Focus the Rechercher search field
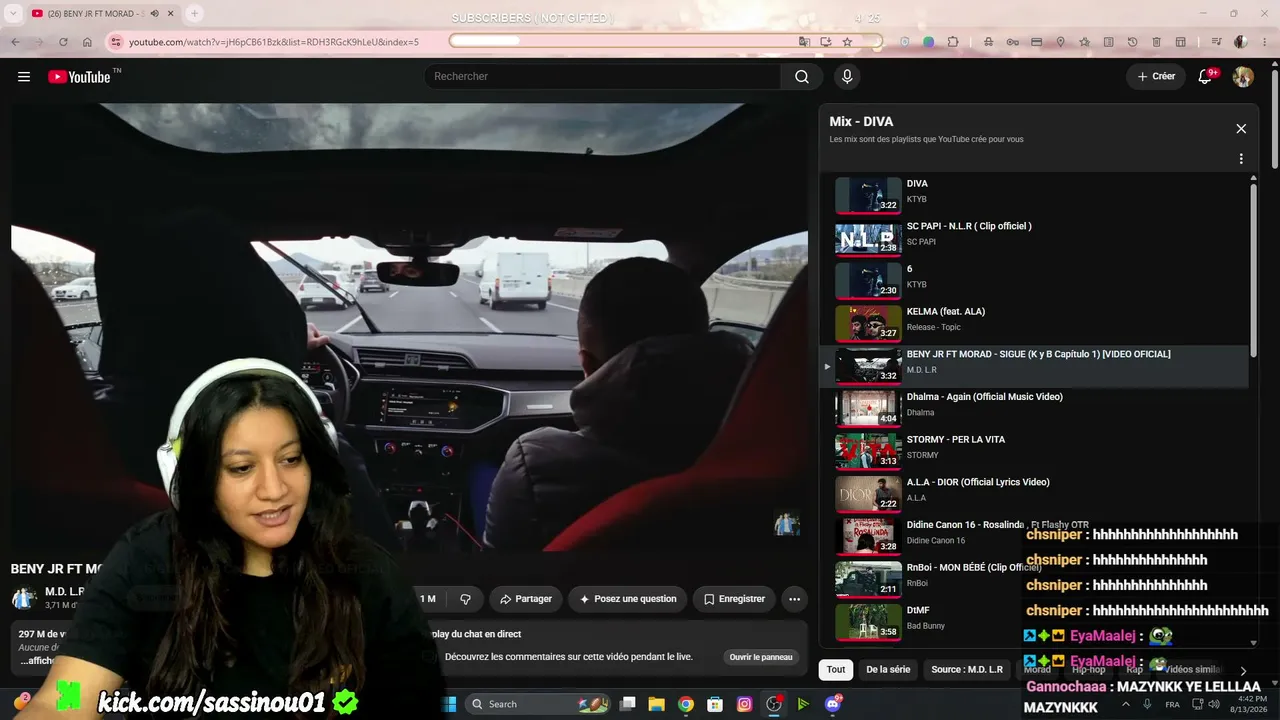 pos(602,77)
